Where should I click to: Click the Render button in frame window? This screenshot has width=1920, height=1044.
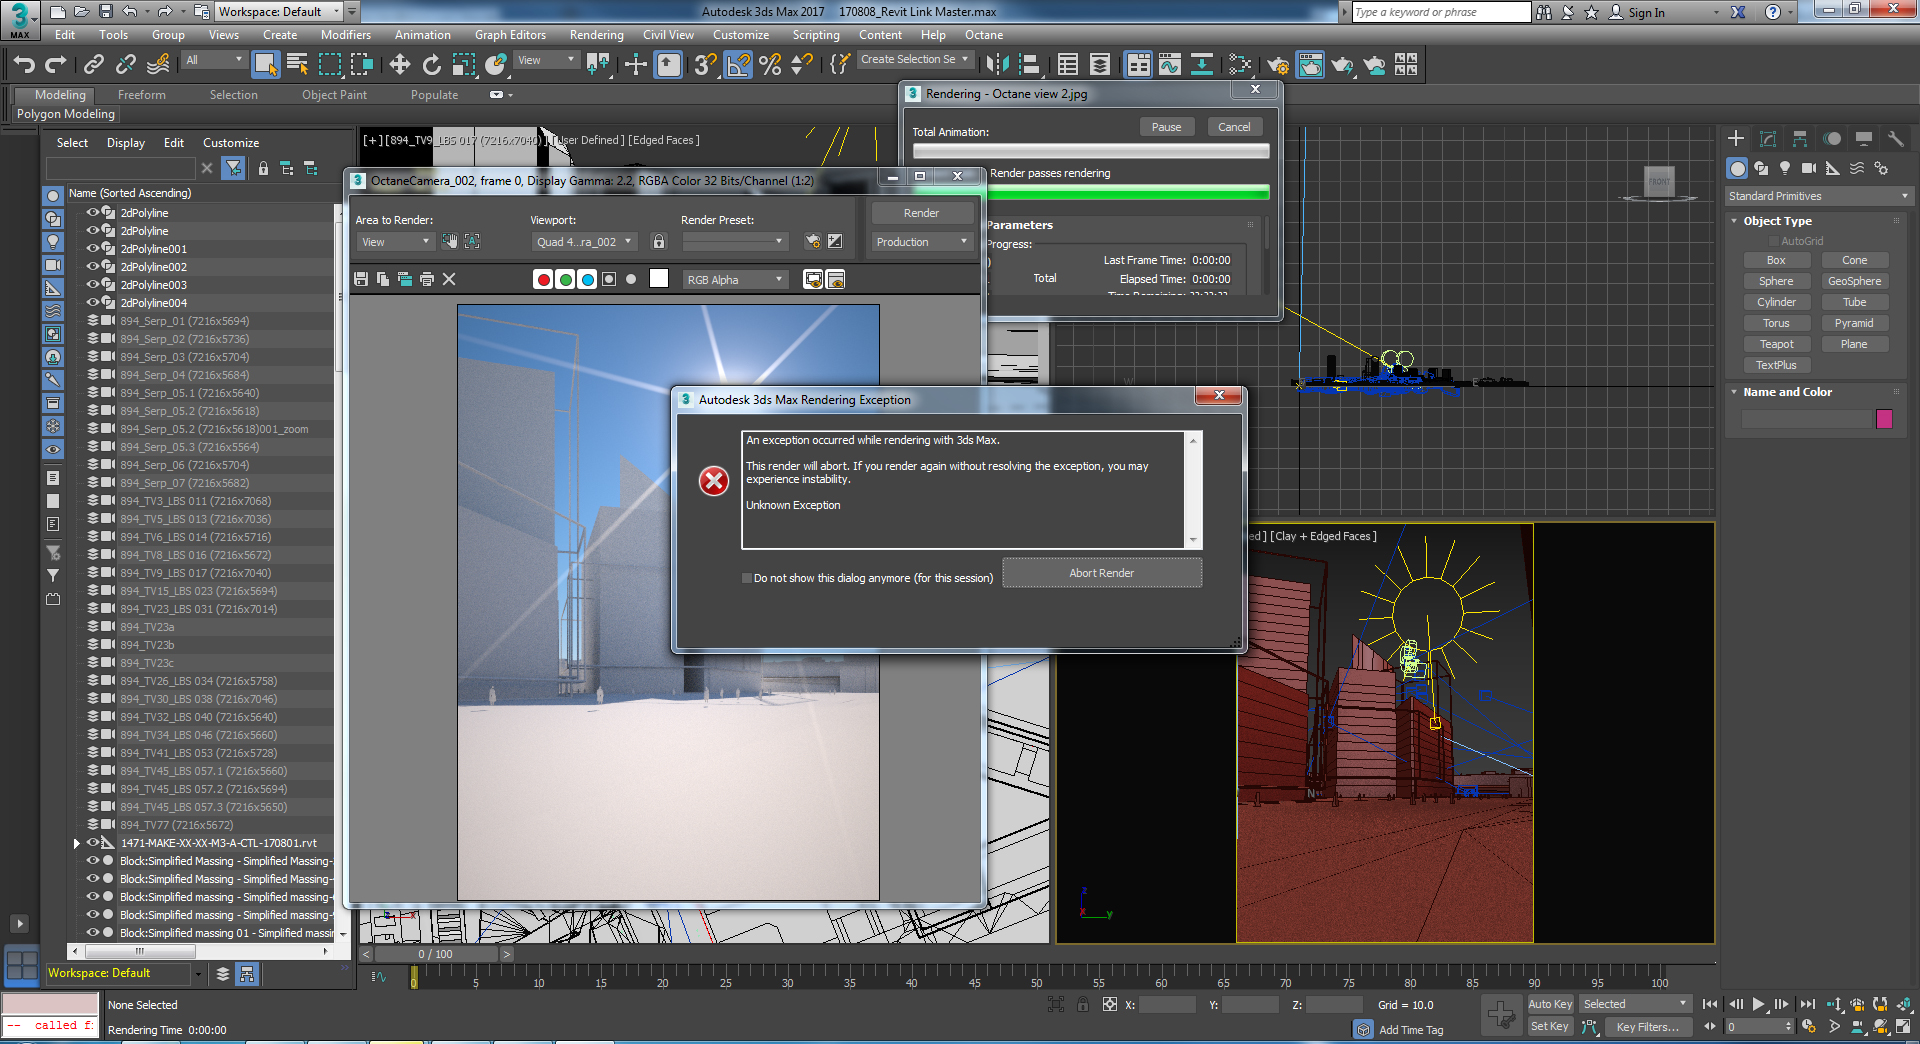(921, 213)
